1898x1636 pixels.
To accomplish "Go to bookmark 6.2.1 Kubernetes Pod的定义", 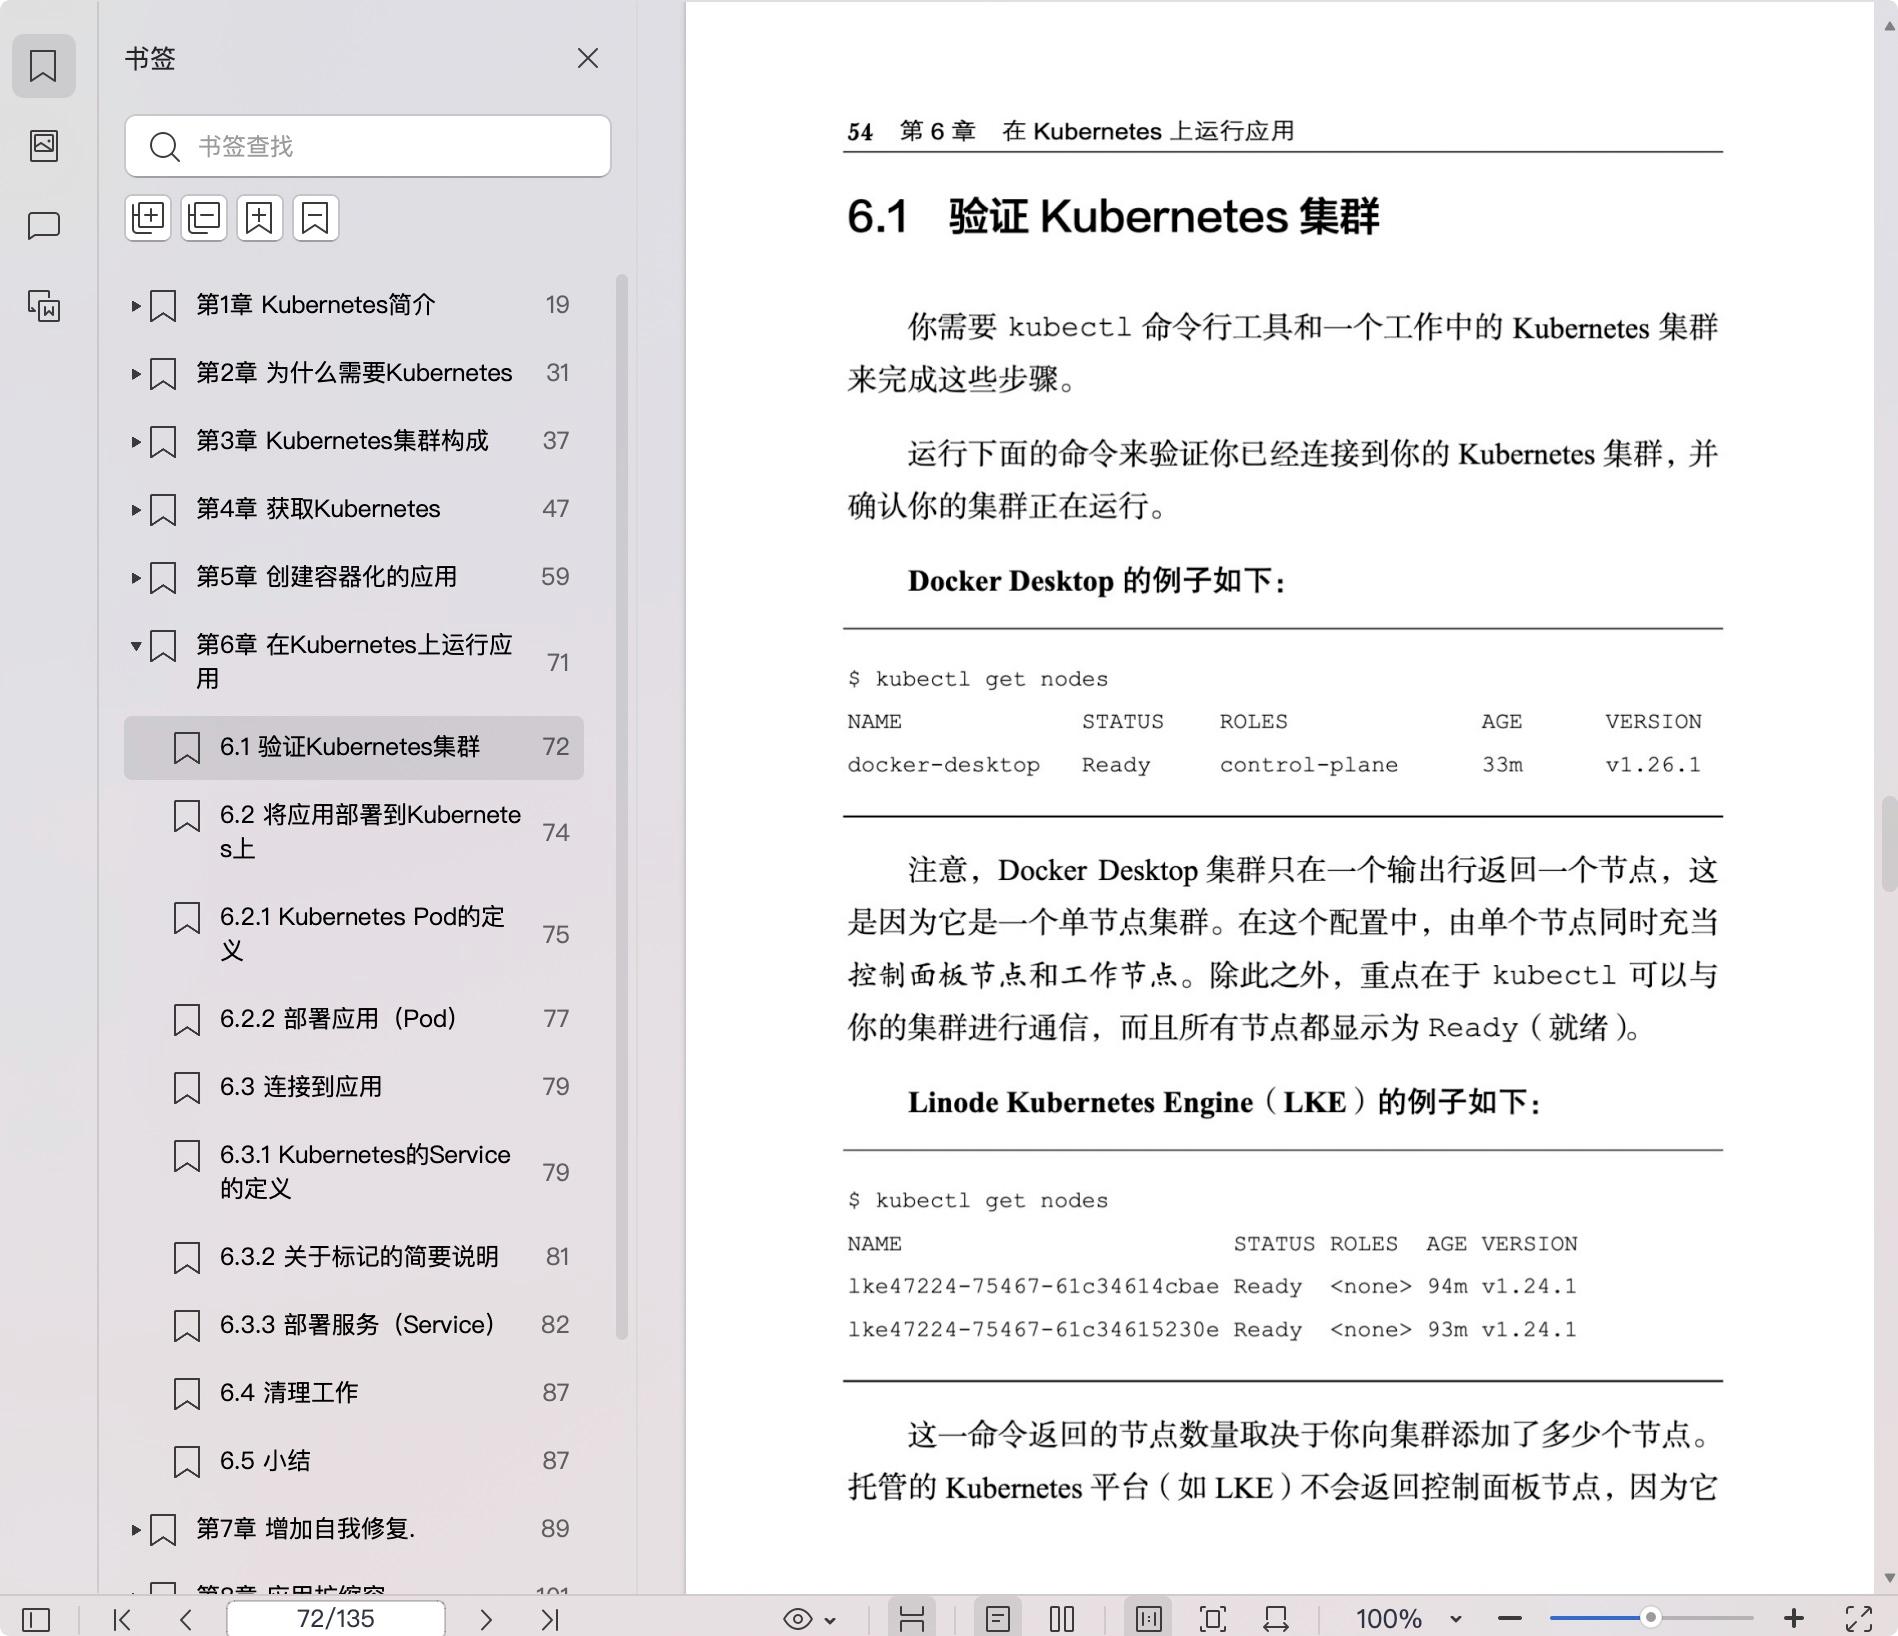I will 354,934.
